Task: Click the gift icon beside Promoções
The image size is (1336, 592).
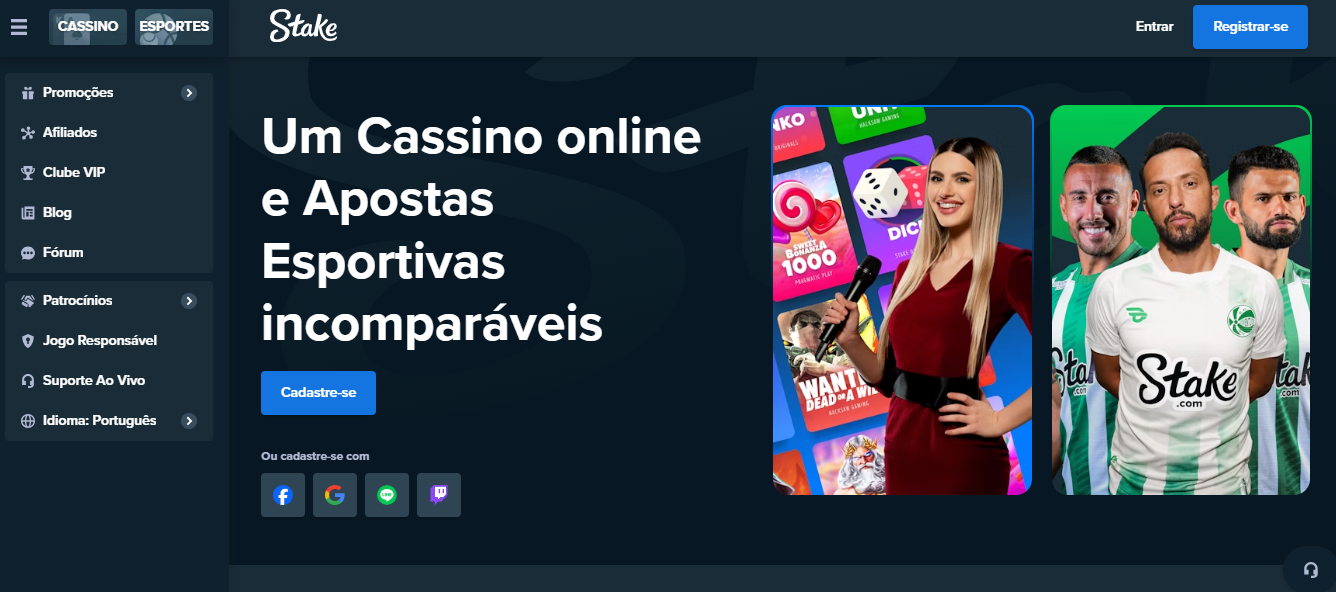Action: pyautogui.click(x=28, y=93)
